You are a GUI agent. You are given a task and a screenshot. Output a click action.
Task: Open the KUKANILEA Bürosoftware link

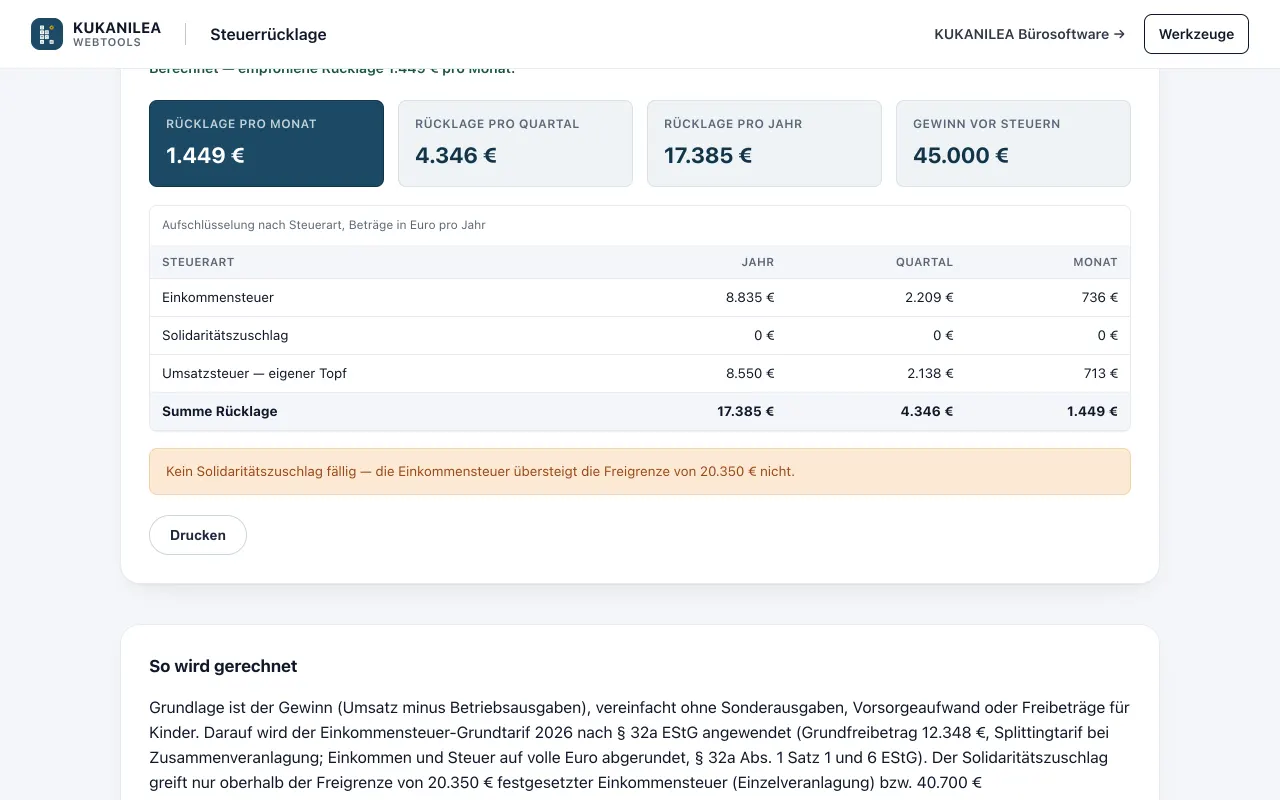[1029, 34]
